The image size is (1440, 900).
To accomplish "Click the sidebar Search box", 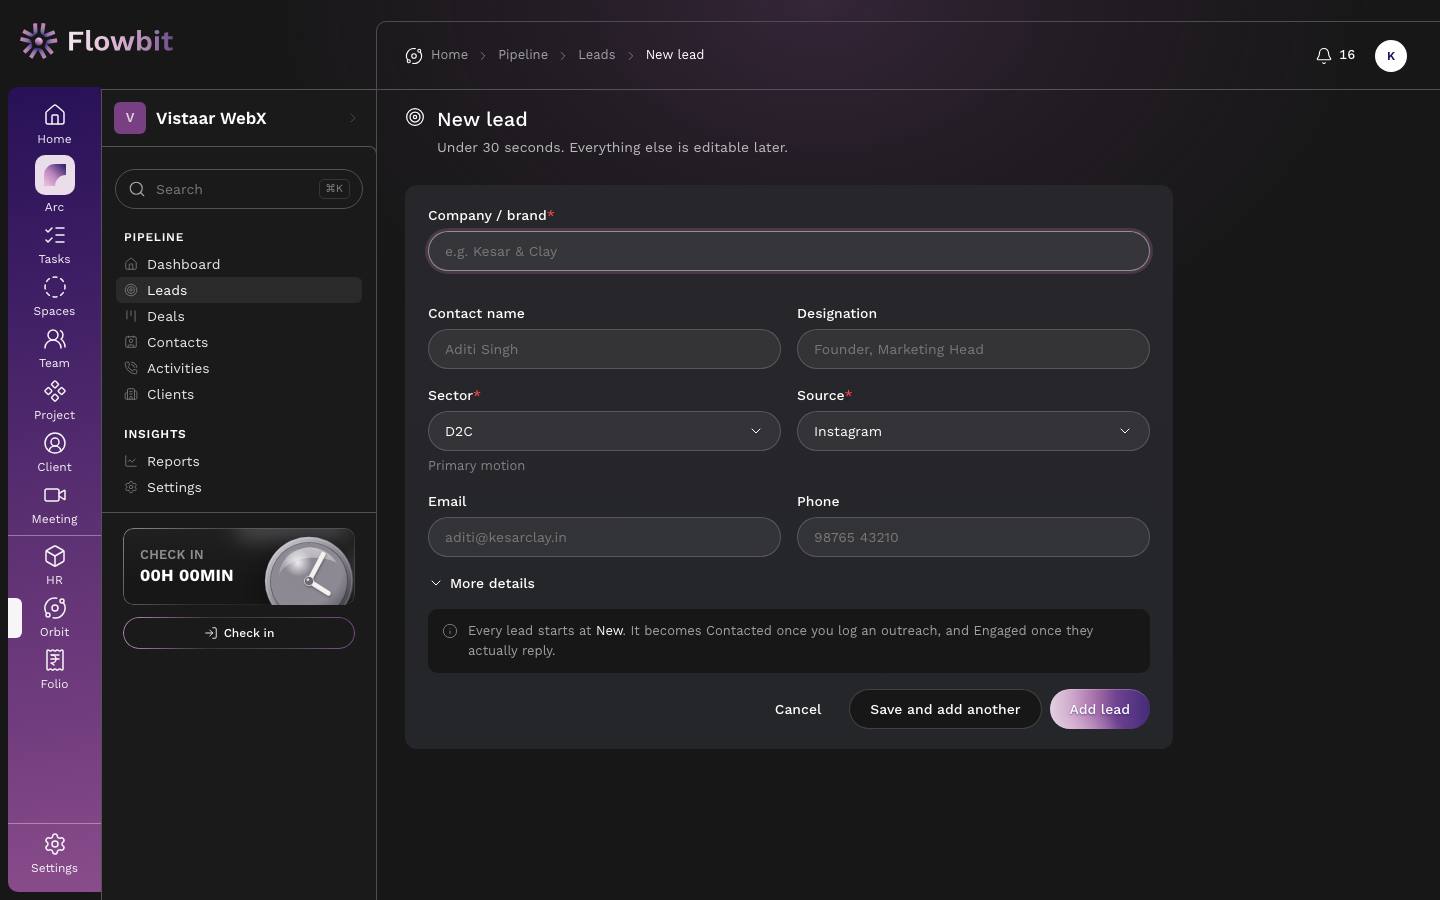I will (239, 189).
